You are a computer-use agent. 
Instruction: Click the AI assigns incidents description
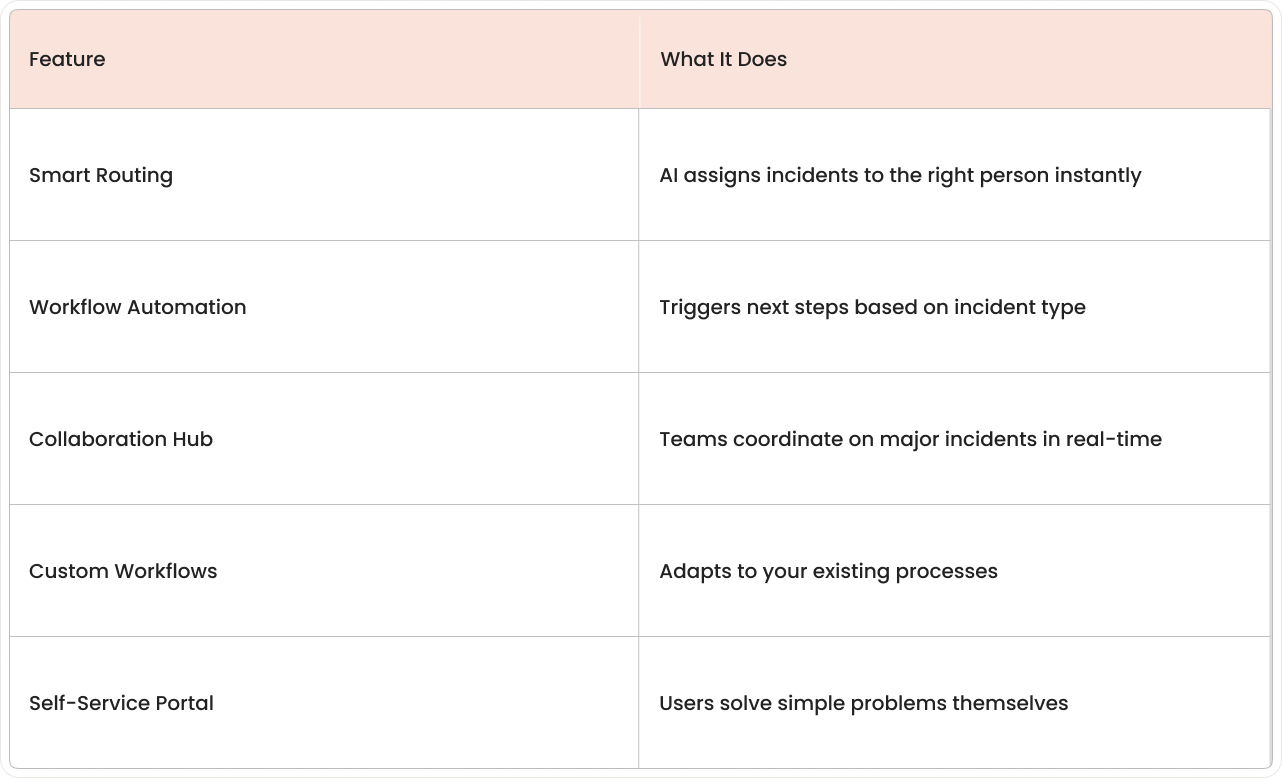pos(900,175)
